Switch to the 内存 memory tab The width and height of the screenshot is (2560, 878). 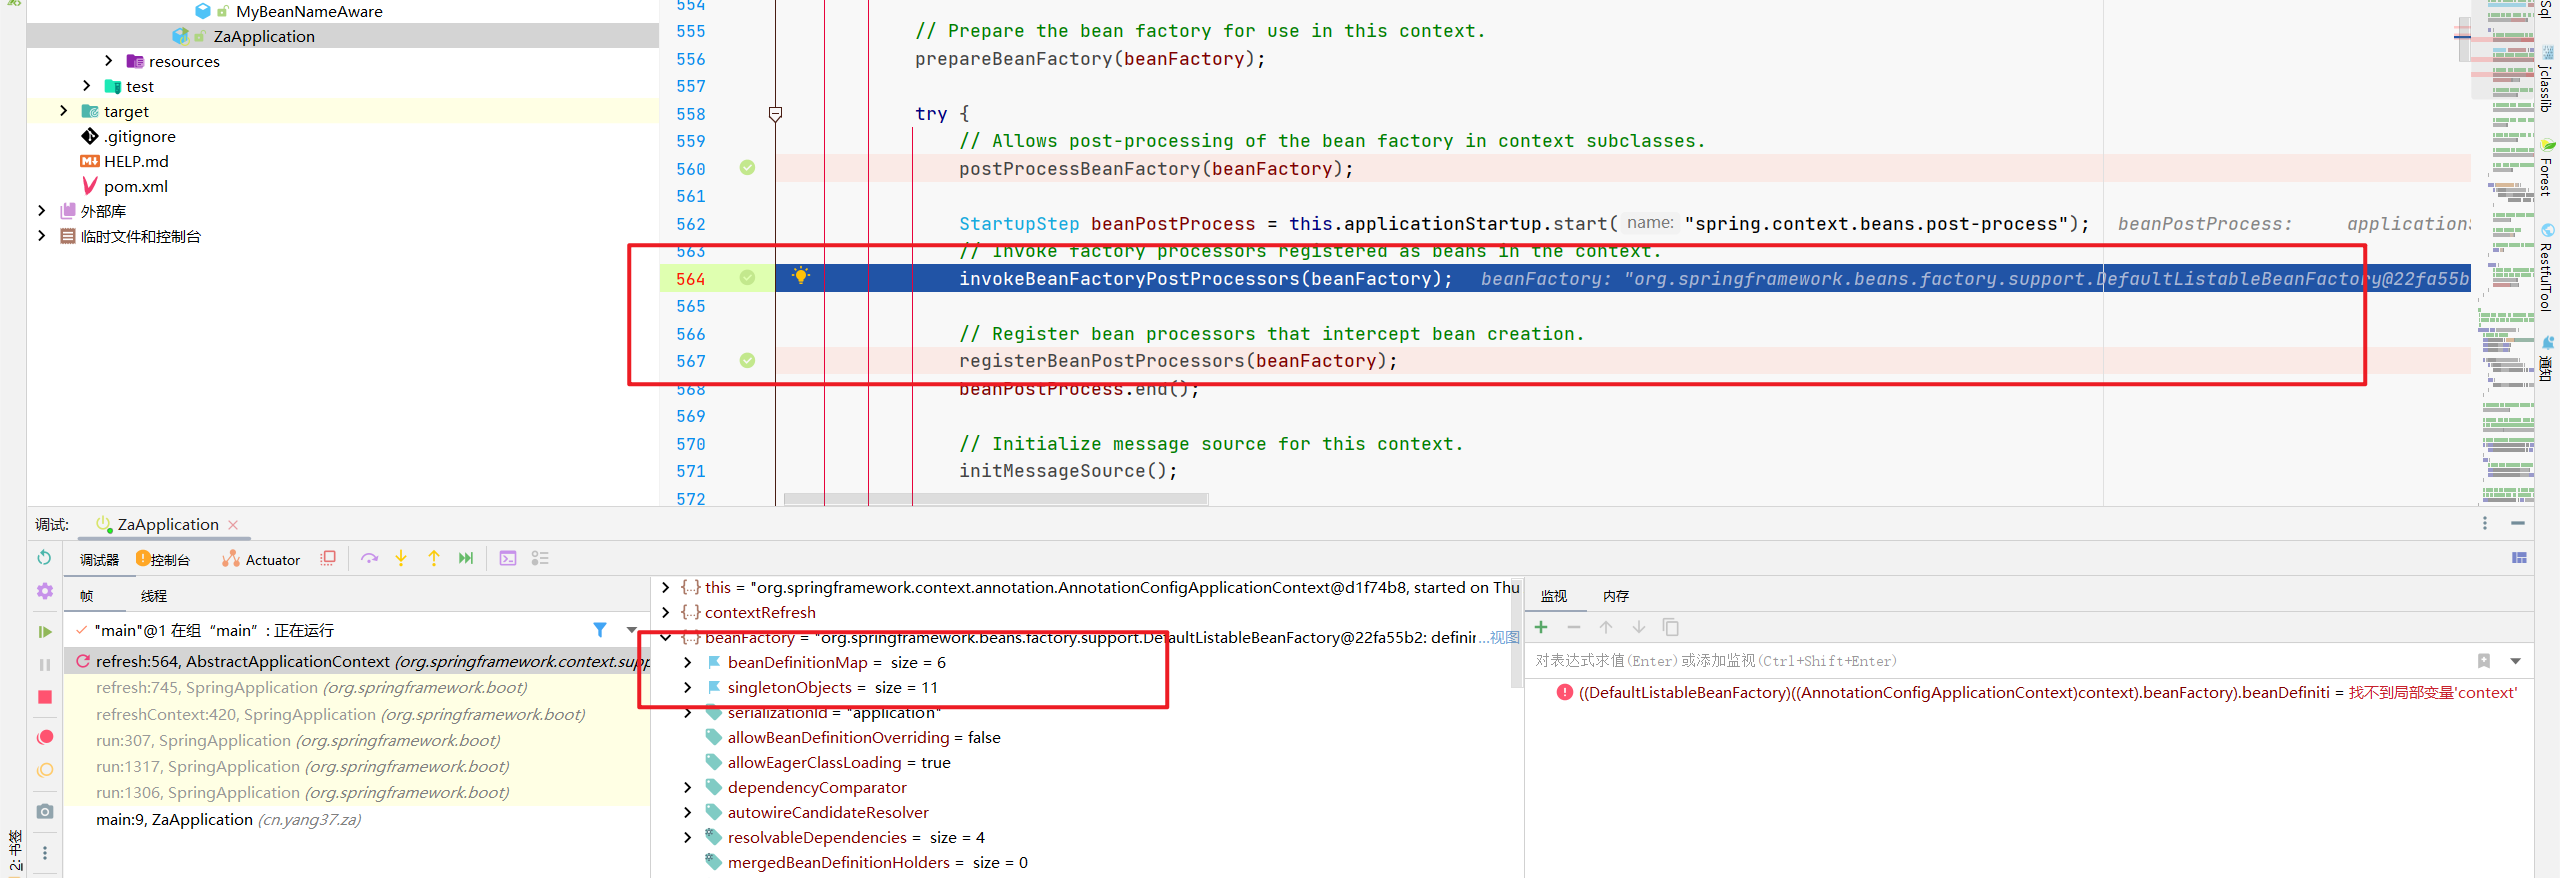1616,596
